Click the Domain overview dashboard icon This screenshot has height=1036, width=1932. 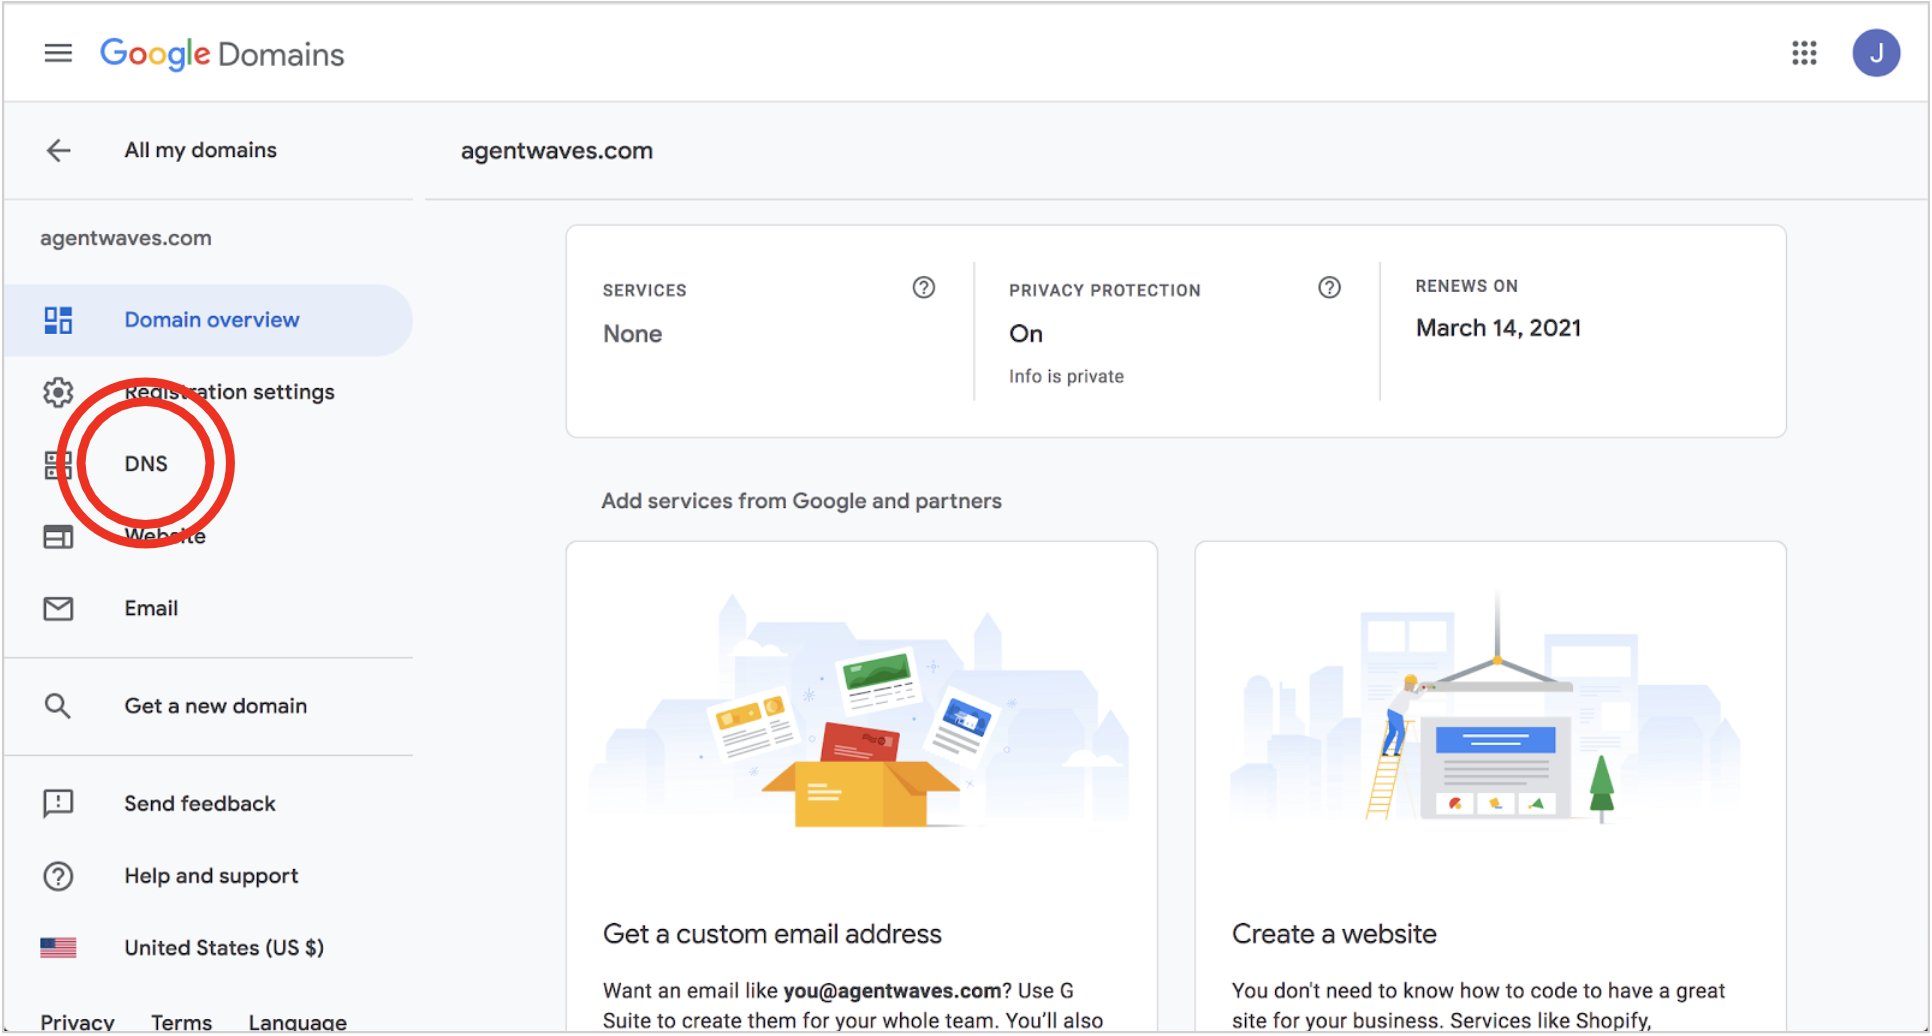(58, 320)
